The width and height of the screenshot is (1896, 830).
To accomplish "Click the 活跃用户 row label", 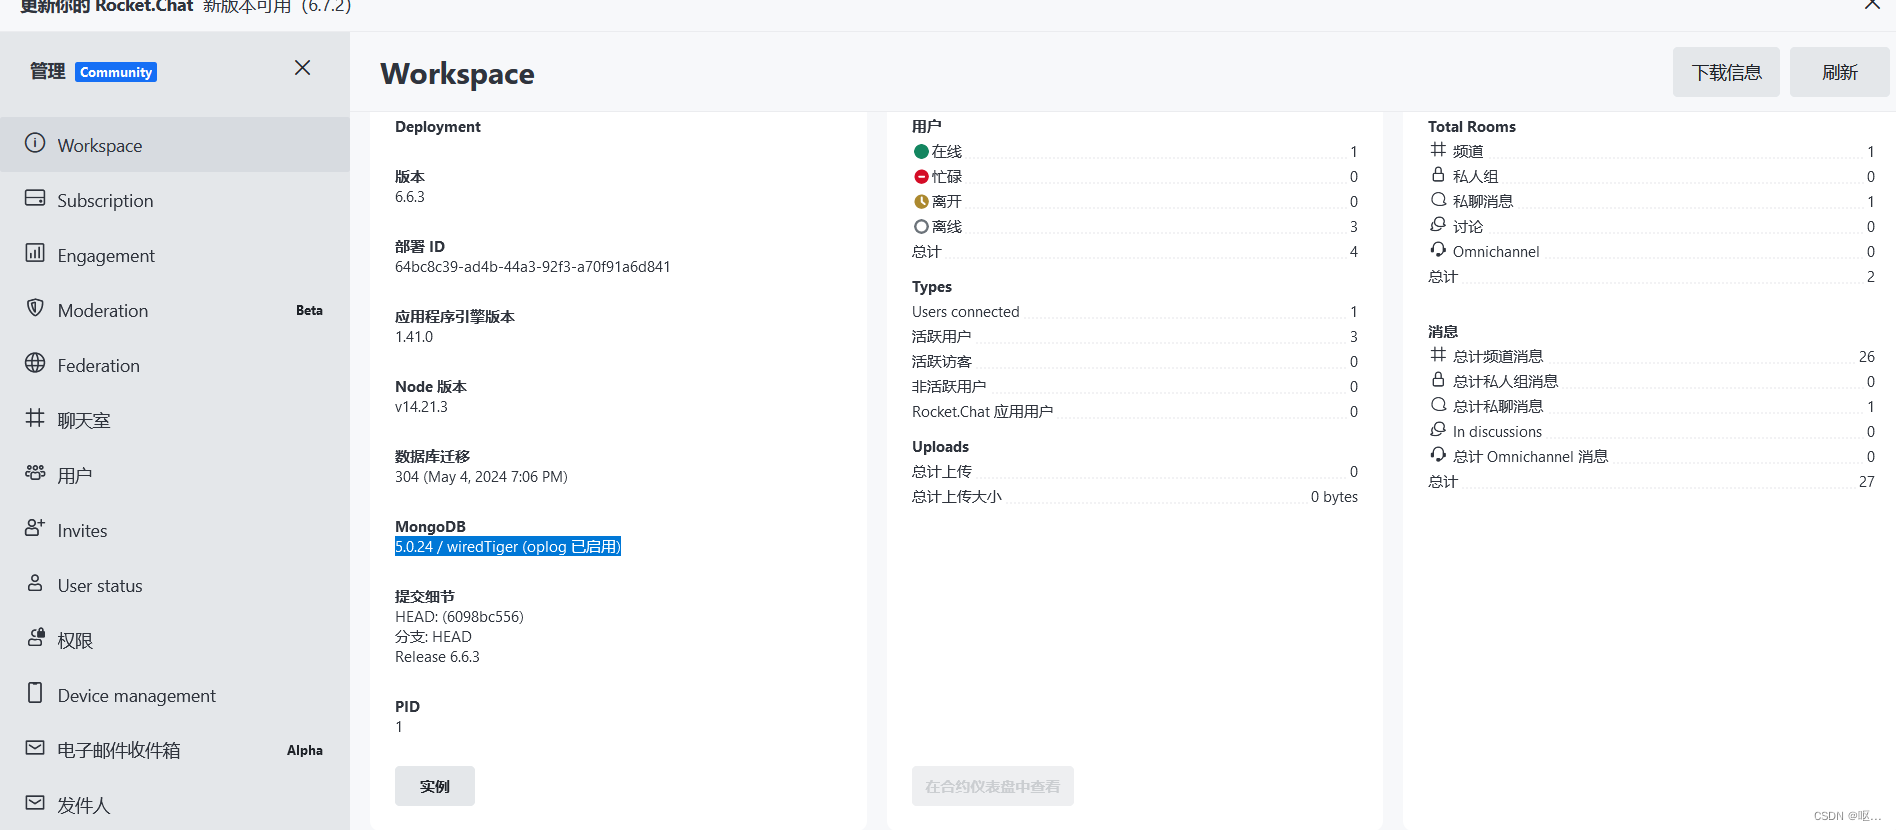I will pos(941,336).
